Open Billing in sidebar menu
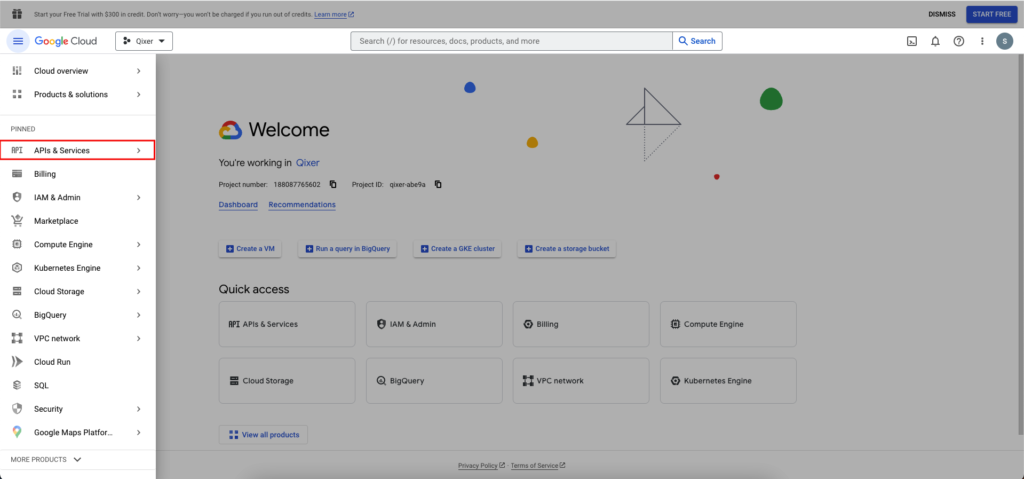 coord(78,174)
